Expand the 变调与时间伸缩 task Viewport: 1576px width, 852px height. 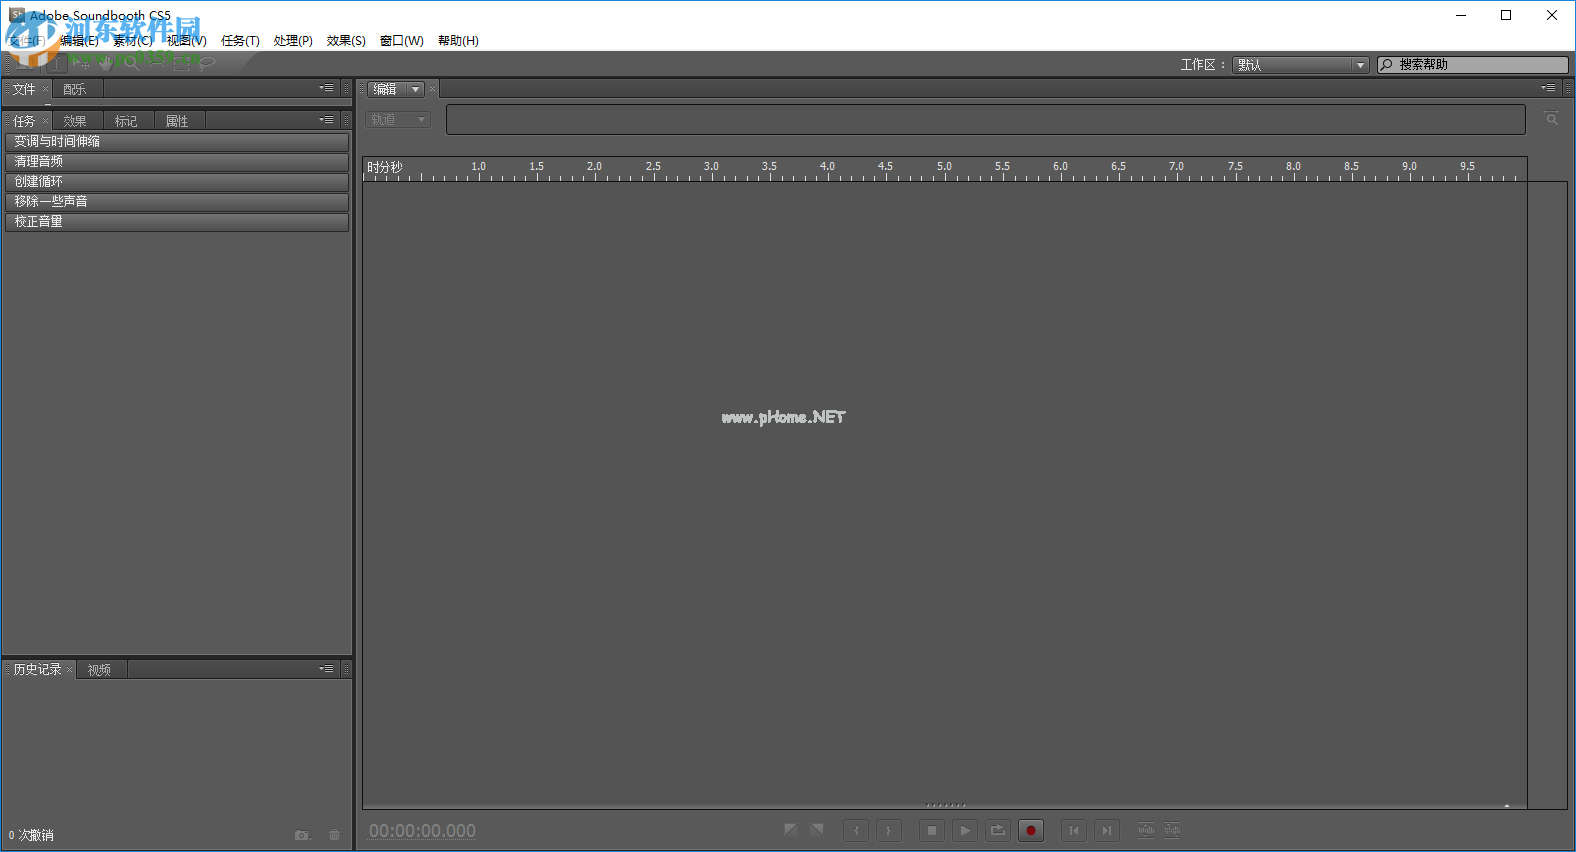pos(177,142)
